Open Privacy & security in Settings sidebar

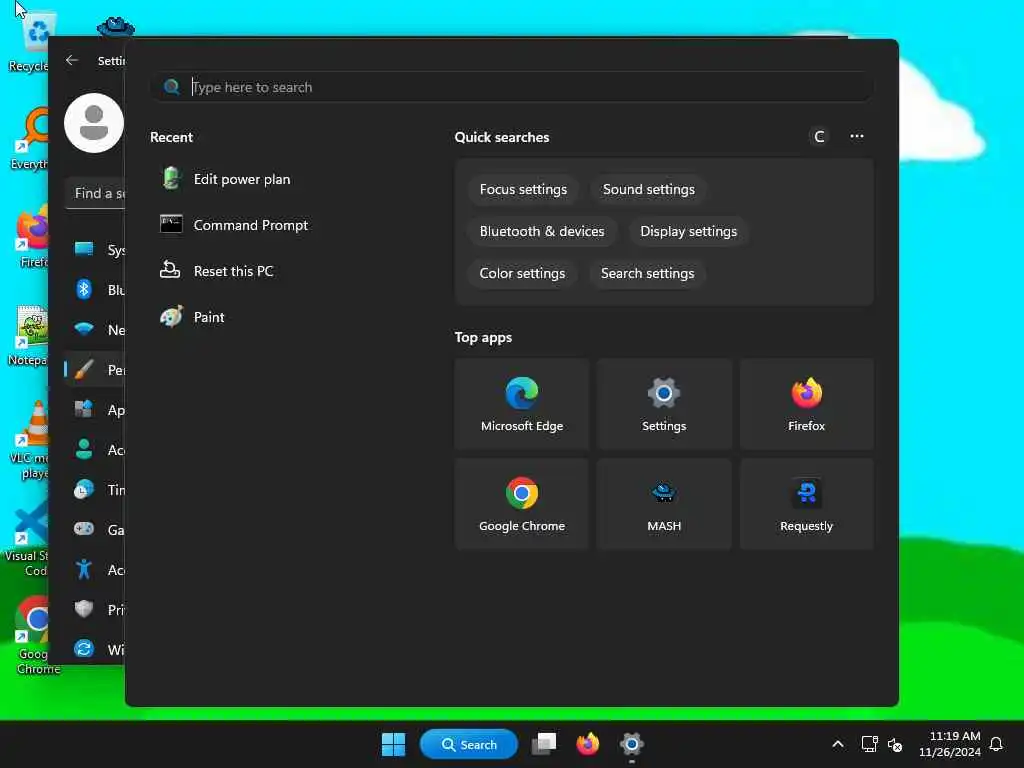point(95,609)
